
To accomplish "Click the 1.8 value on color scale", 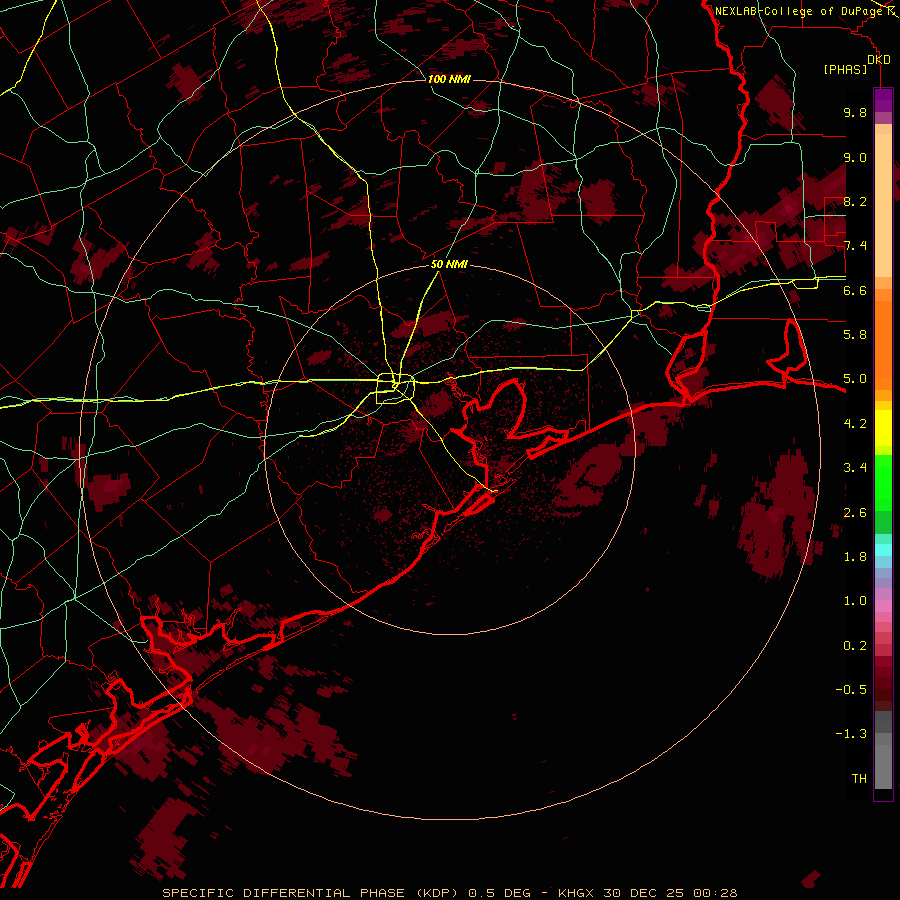I will [855, 557].
